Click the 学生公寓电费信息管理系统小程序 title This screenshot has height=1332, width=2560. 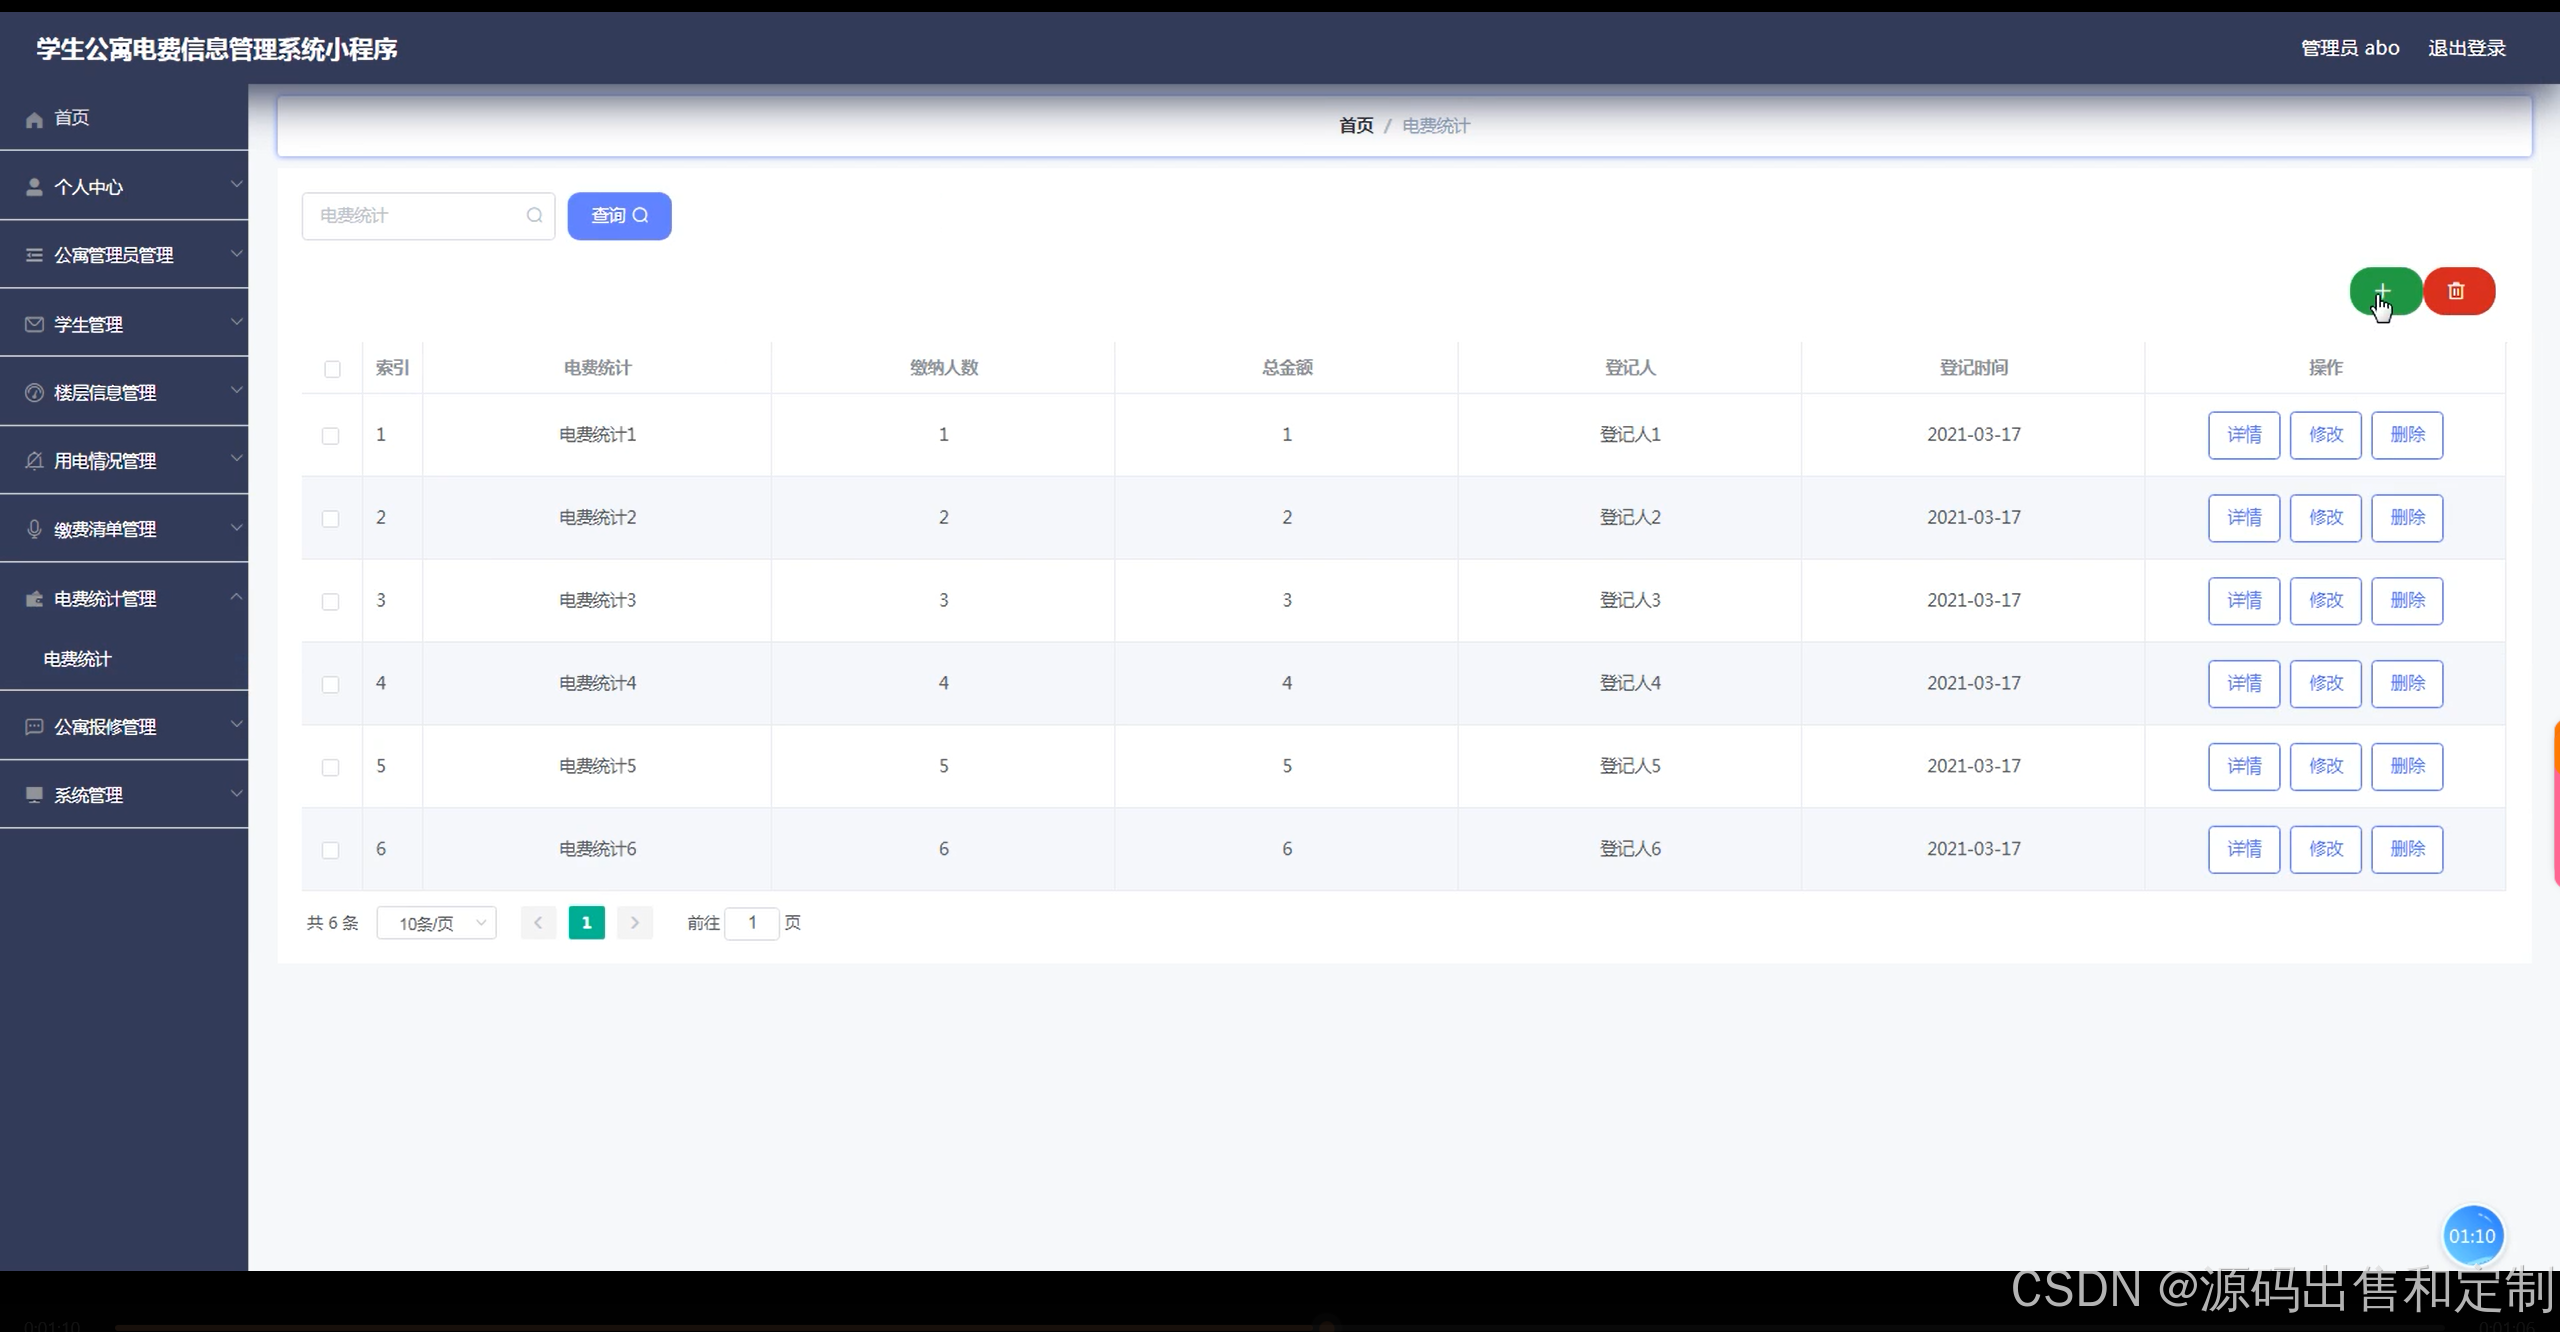point(217,49)
